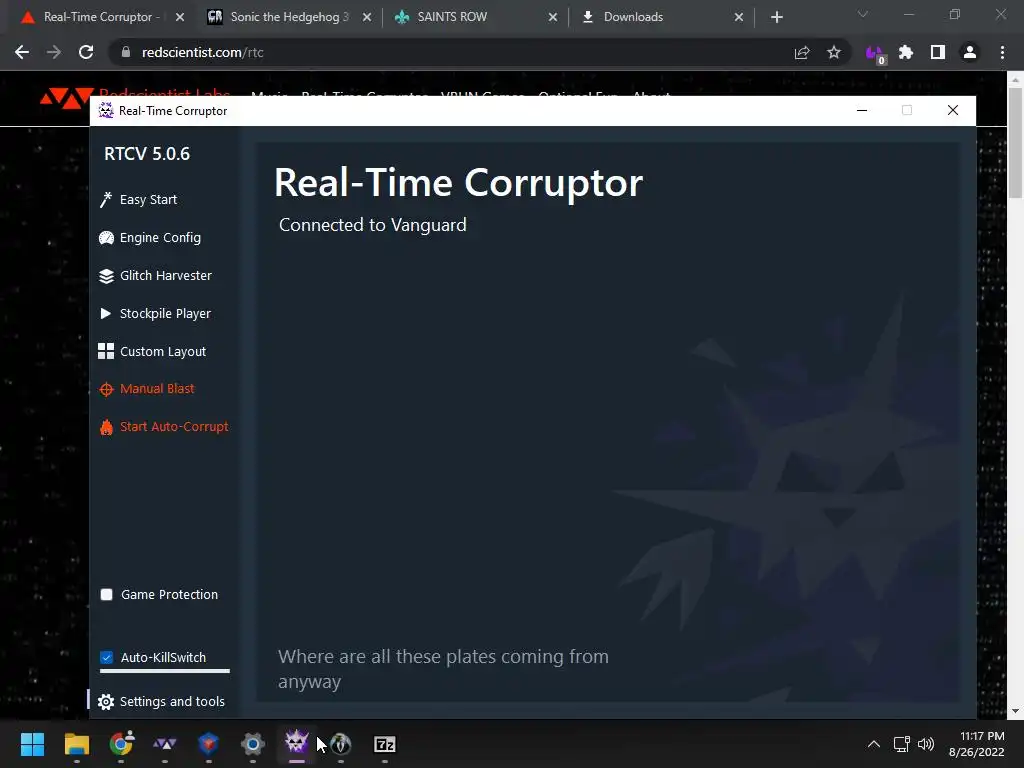Open the Glitch Harvester section
Viewport: 1024px width, 768px height.
(x=155, y=276)
